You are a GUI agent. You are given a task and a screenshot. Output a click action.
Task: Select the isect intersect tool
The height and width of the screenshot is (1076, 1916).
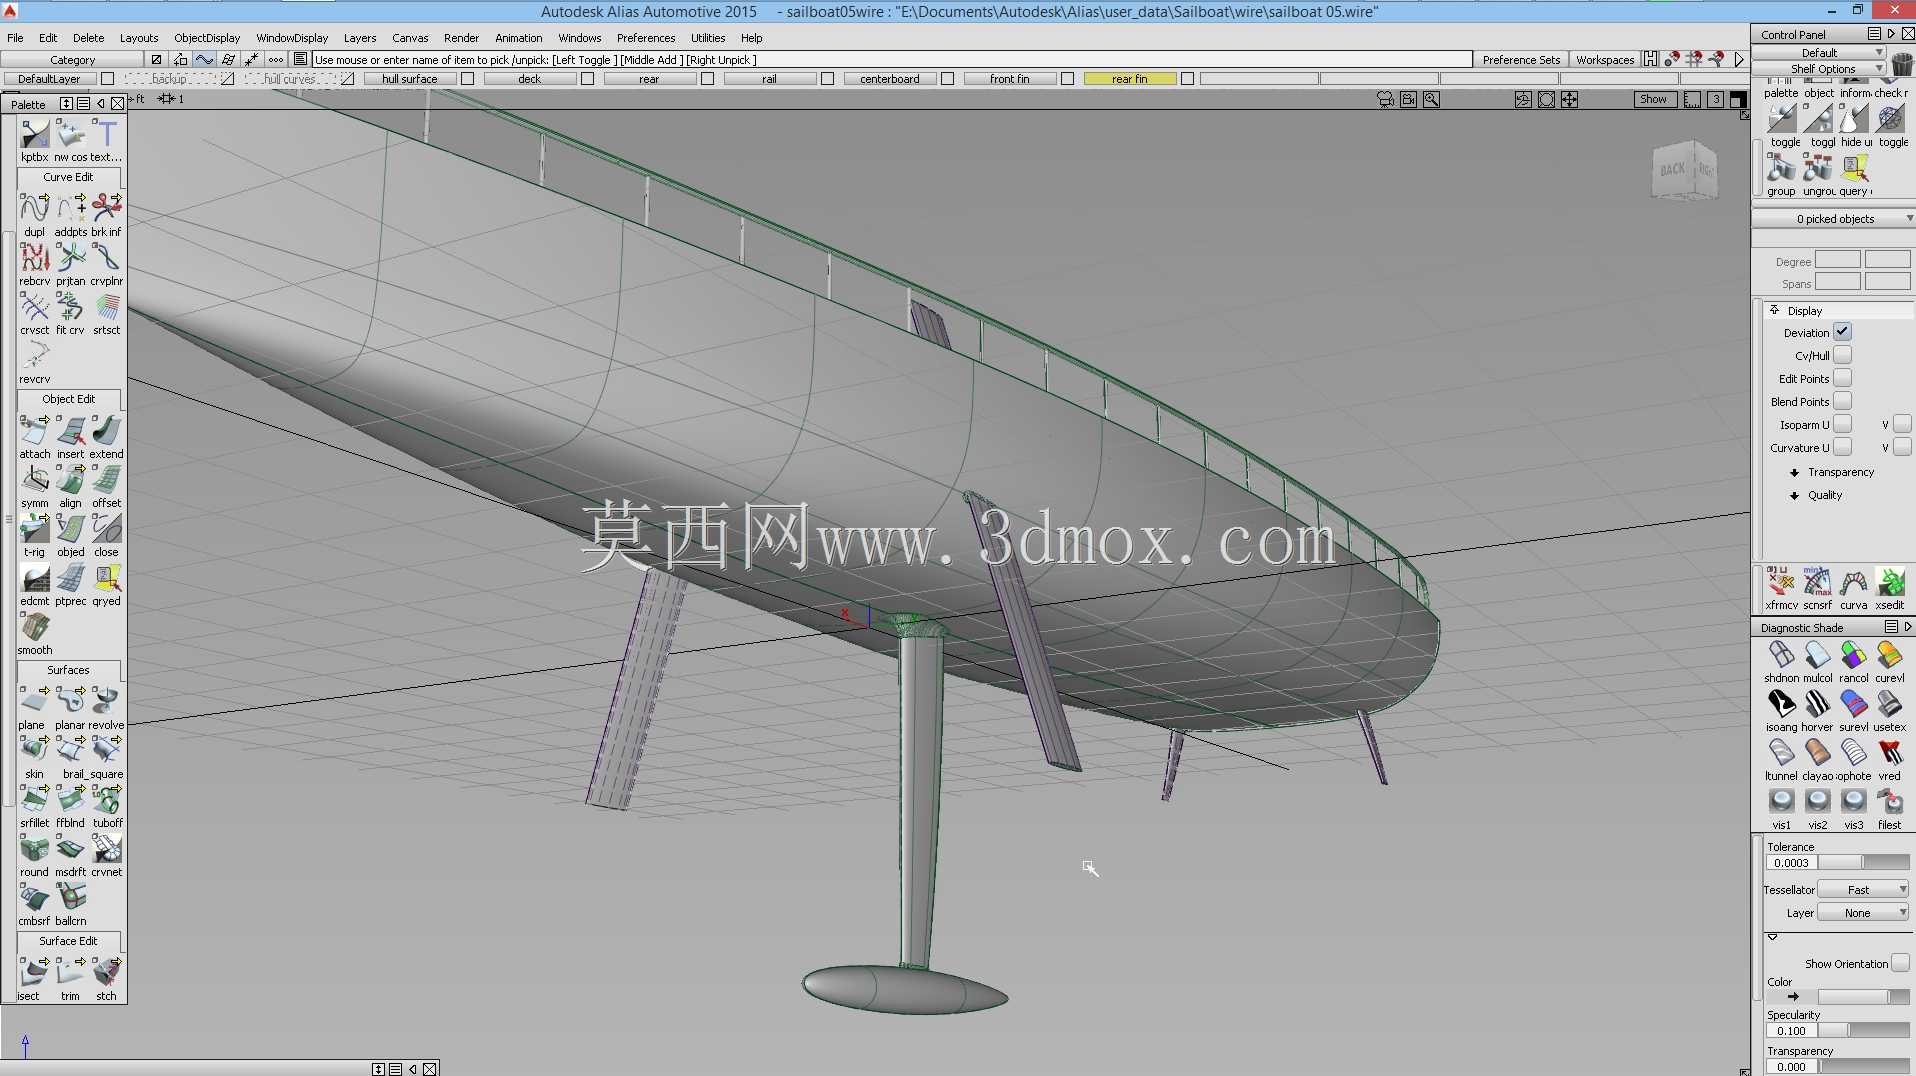point(34,972)
